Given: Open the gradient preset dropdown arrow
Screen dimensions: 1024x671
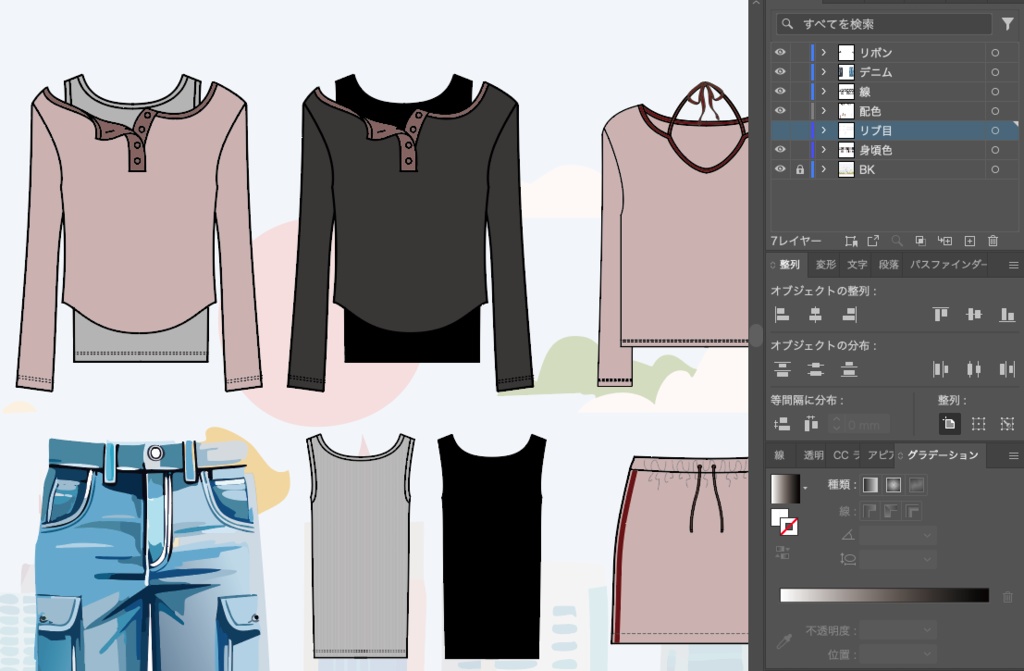Looking at the screenshot, I should pyautogui.click(x=805, y=487).
